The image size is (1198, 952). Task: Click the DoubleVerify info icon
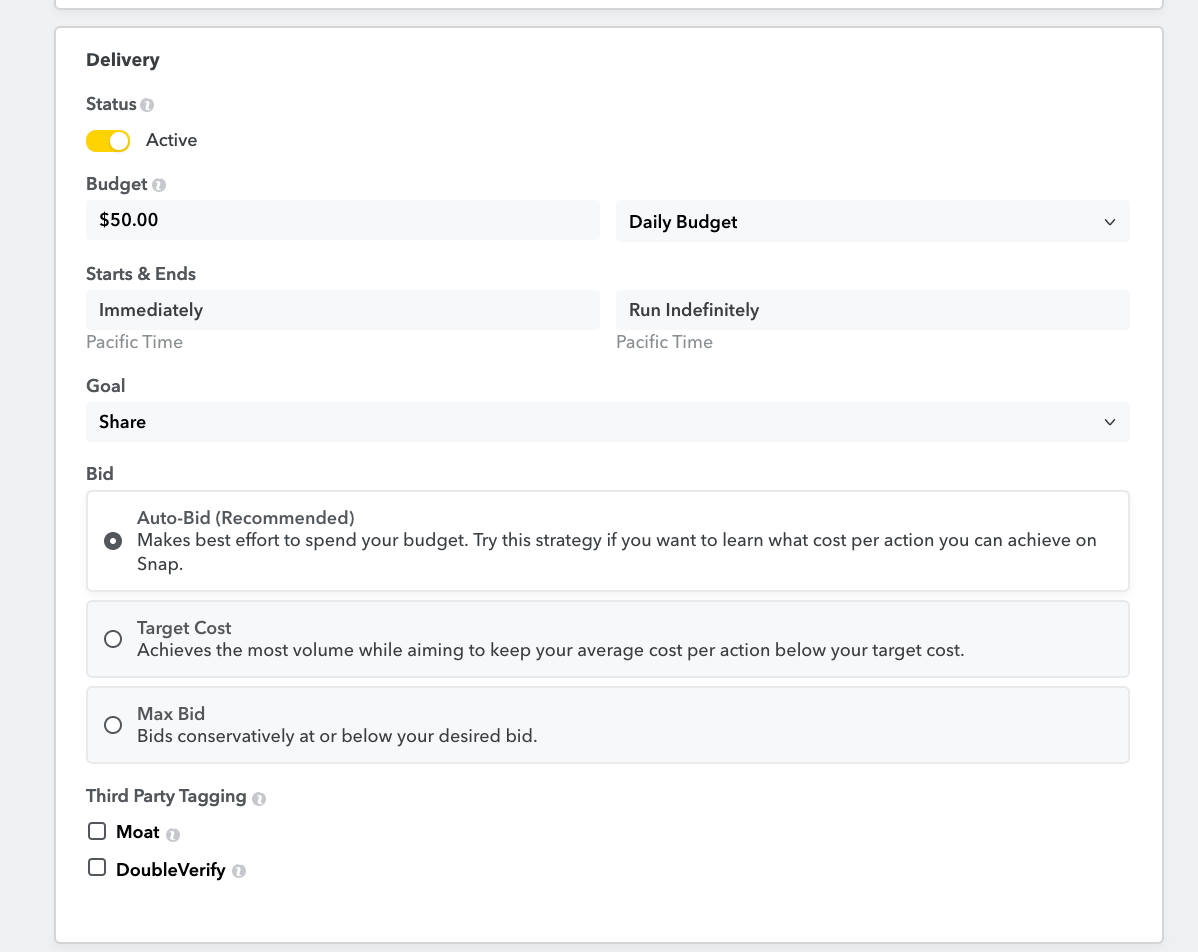pos(238,871)
